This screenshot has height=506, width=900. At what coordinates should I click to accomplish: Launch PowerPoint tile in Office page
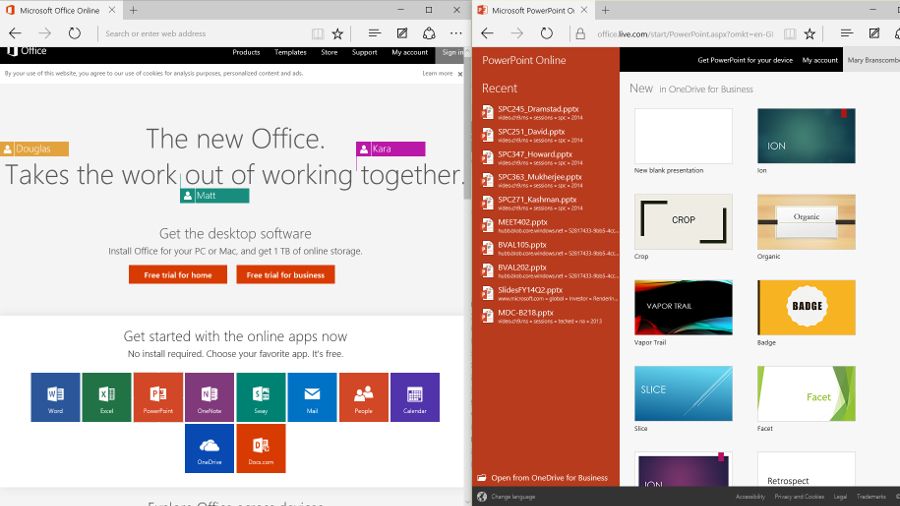click(x=158, y=397)
